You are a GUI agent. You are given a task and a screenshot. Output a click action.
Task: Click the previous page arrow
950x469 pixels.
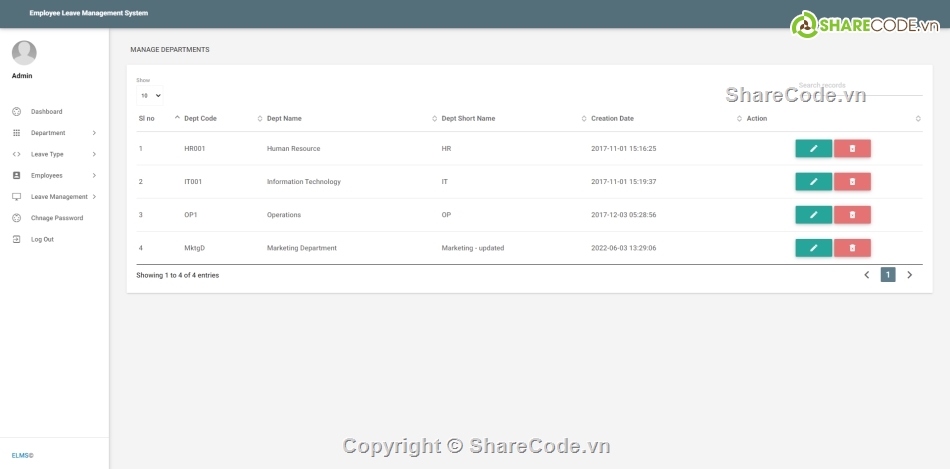pyautogui.click(x=866, y=275)
